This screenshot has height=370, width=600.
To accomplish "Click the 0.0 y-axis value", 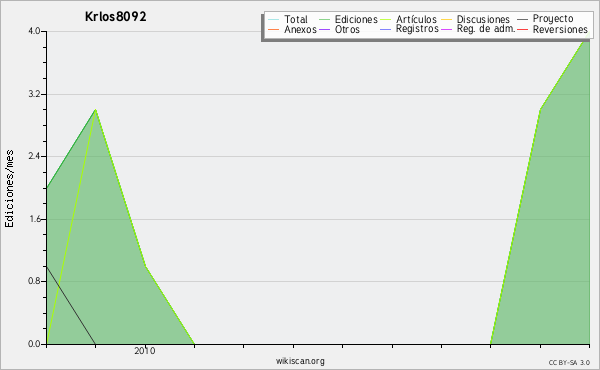I will (x=34, y=344).
